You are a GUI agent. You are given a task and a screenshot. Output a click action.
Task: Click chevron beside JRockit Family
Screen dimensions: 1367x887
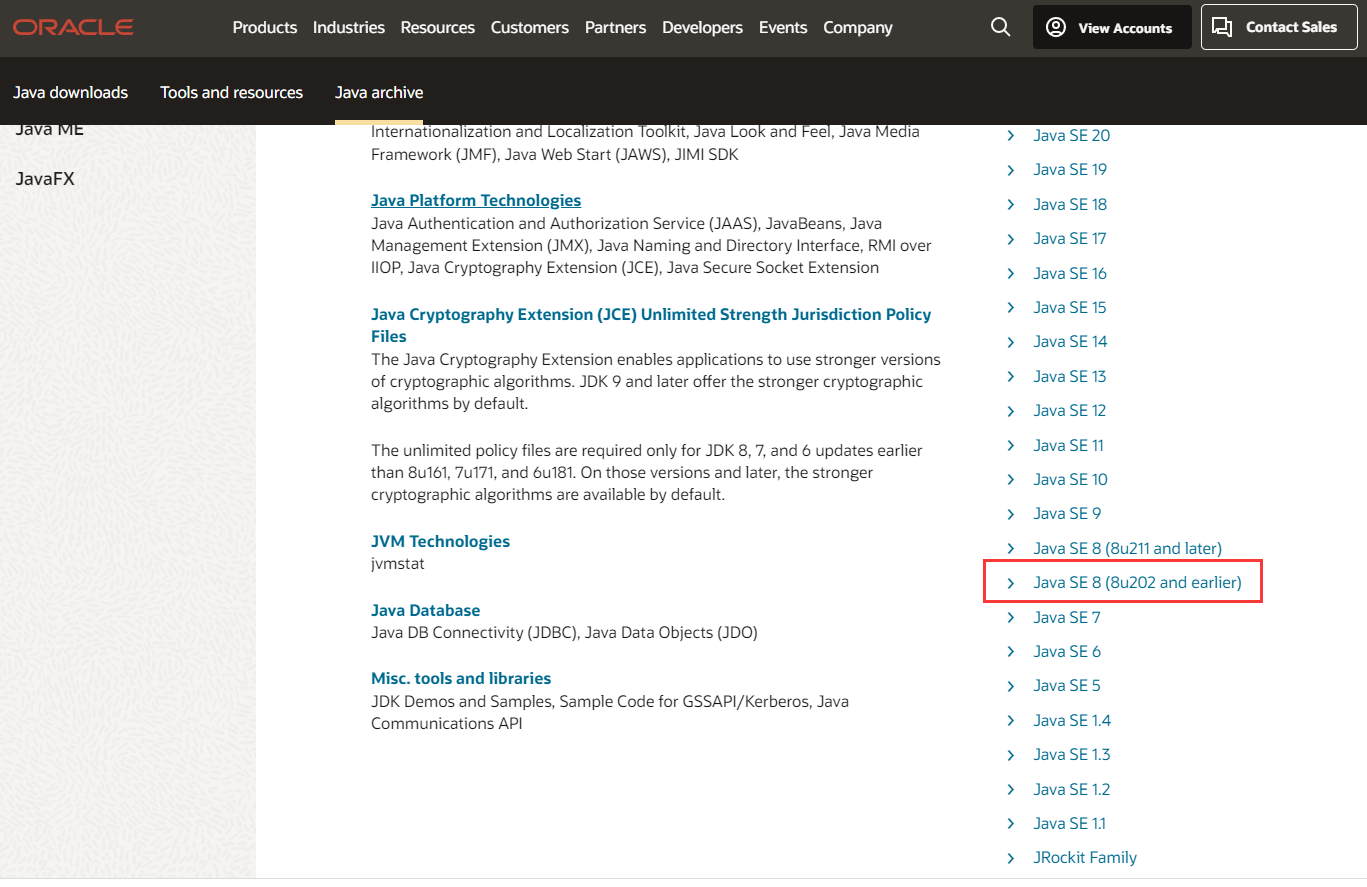click(1011, 857)
